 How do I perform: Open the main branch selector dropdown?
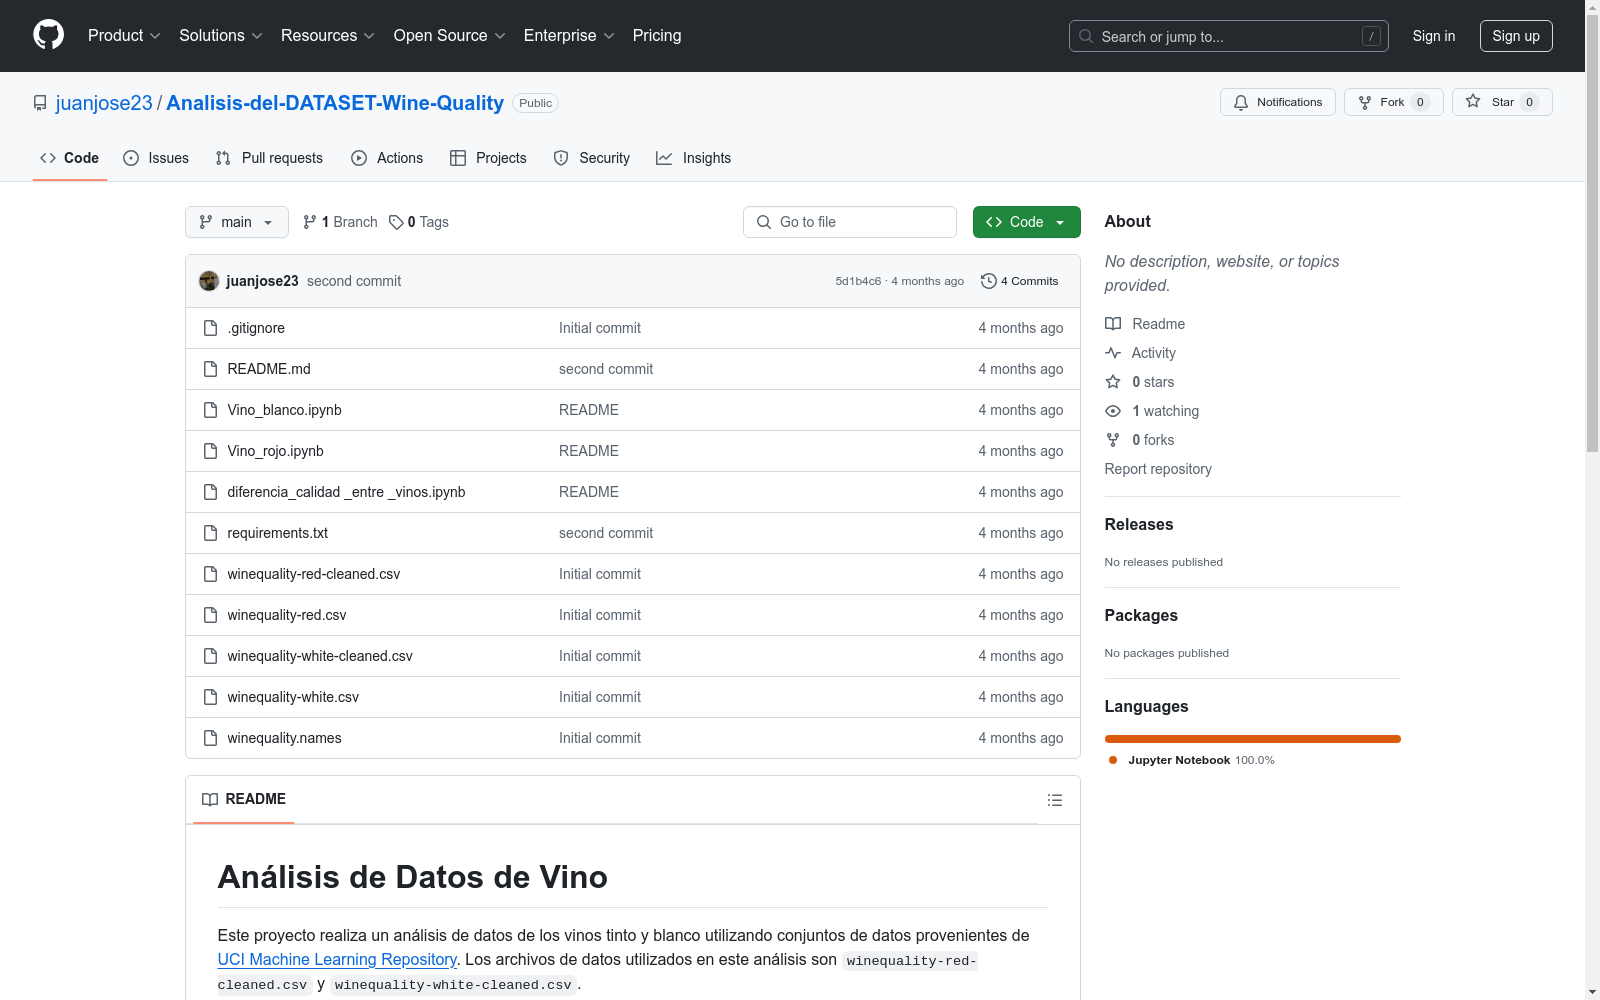(x=237, y=222)
